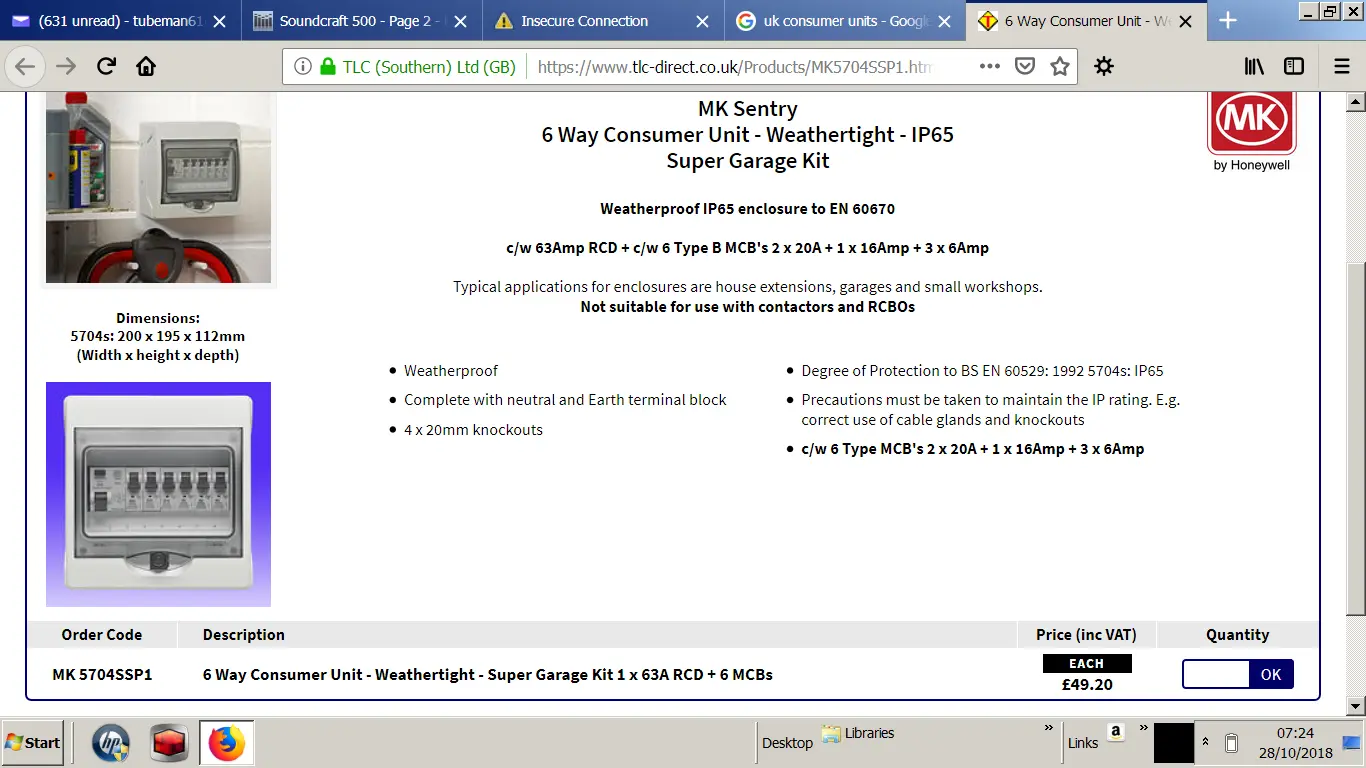Screen dimensions: 1366x768
Task: Open the Library bookmarks and history icon
Action: 1254,67
